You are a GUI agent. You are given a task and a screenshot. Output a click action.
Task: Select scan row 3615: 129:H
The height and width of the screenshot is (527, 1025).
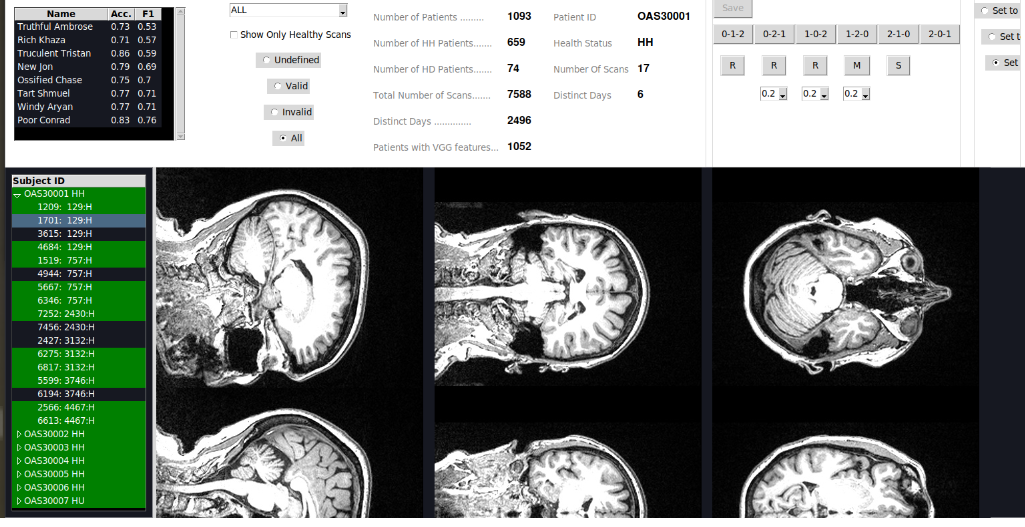coord(78,234)
